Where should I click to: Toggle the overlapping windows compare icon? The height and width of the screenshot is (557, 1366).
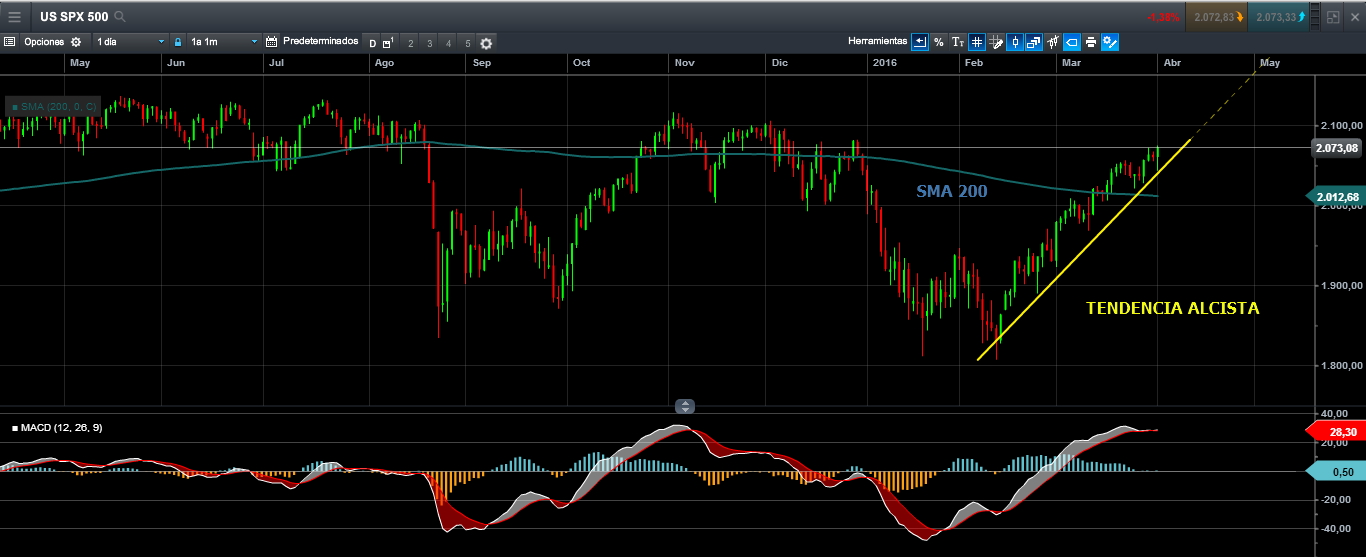1034,42
